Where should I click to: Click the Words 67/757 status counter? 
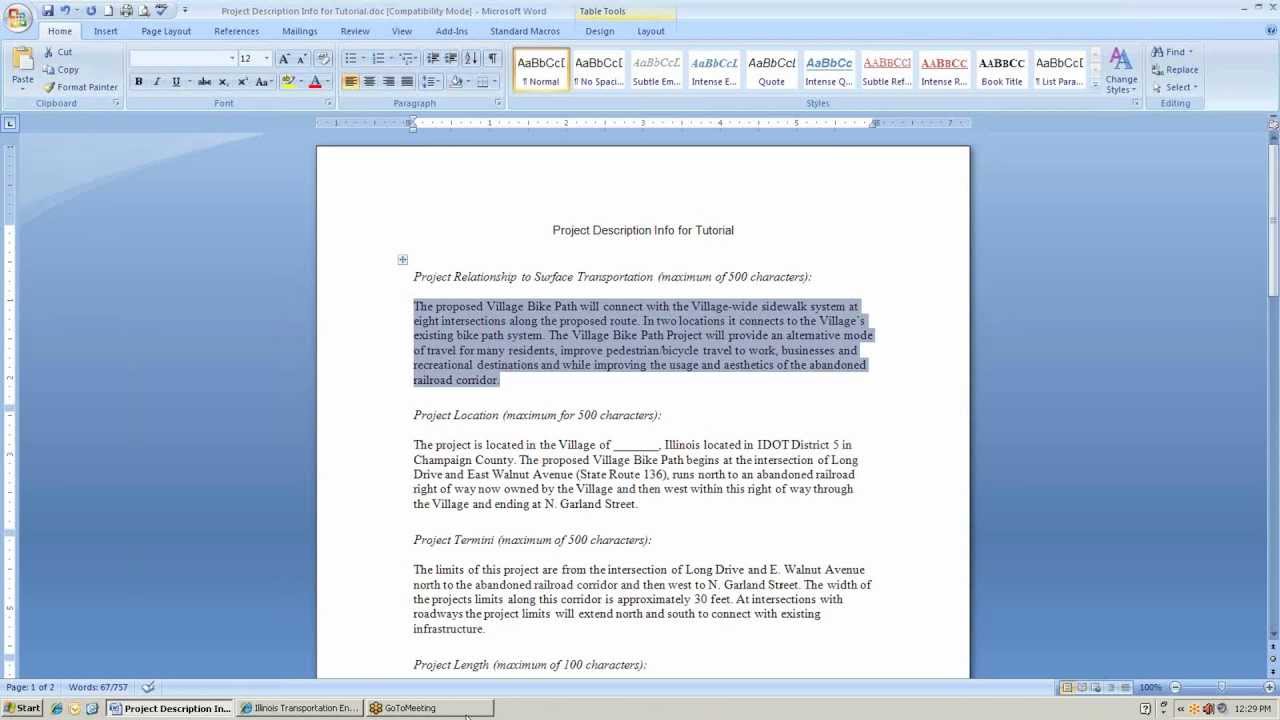tap(98, 688)
